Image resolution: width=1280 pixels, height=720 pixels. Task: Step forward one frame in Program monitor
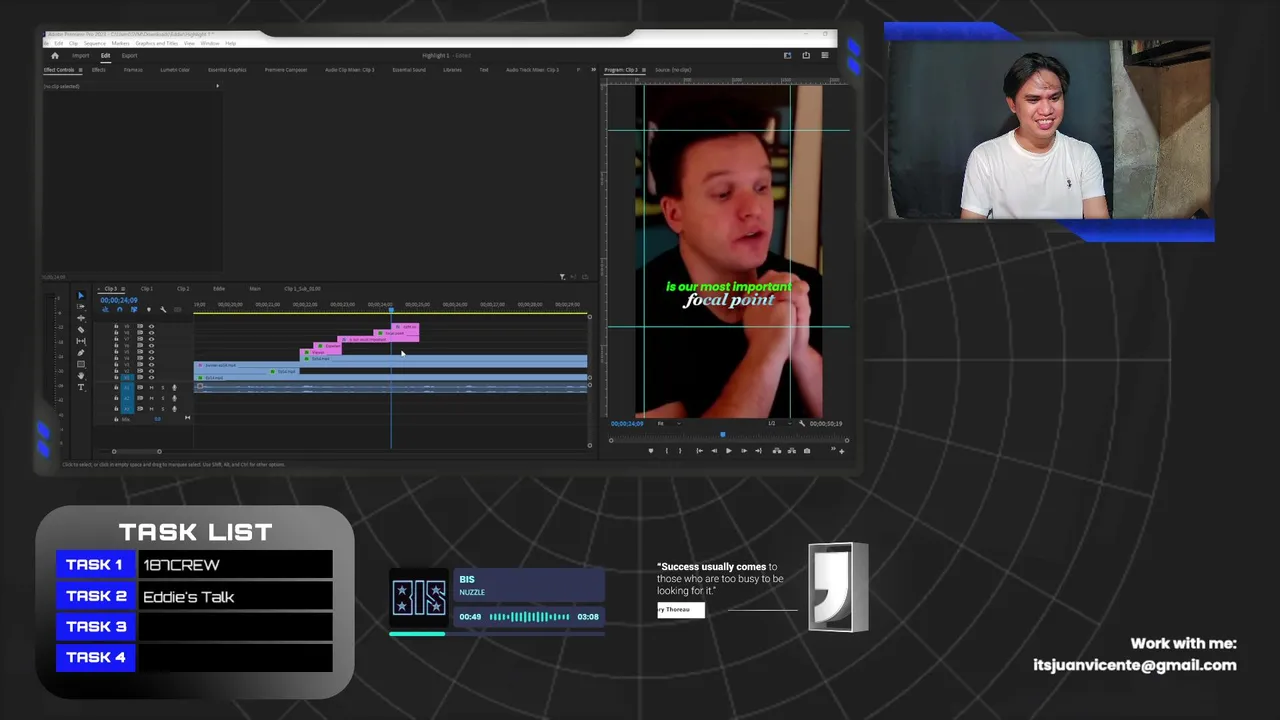pos(744,451)
